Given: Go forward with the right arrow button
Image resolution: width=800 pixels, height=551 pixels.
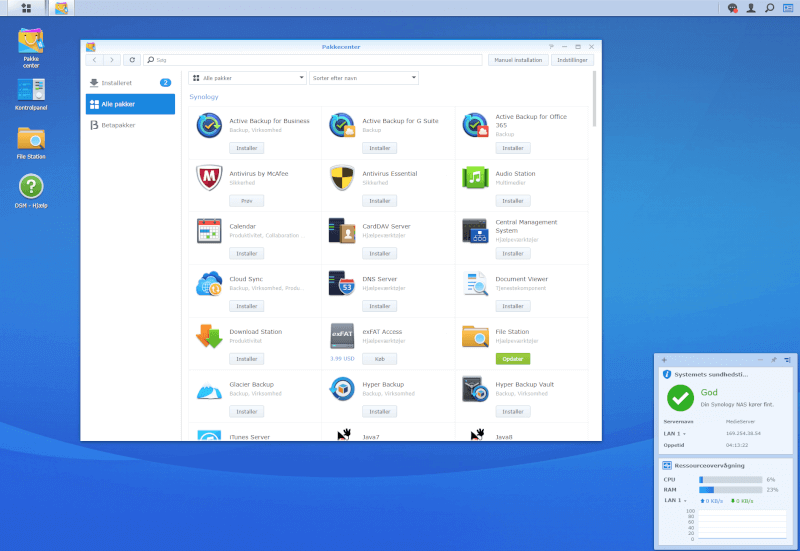Looking at the screenshot, I should [x=112, y=60].
